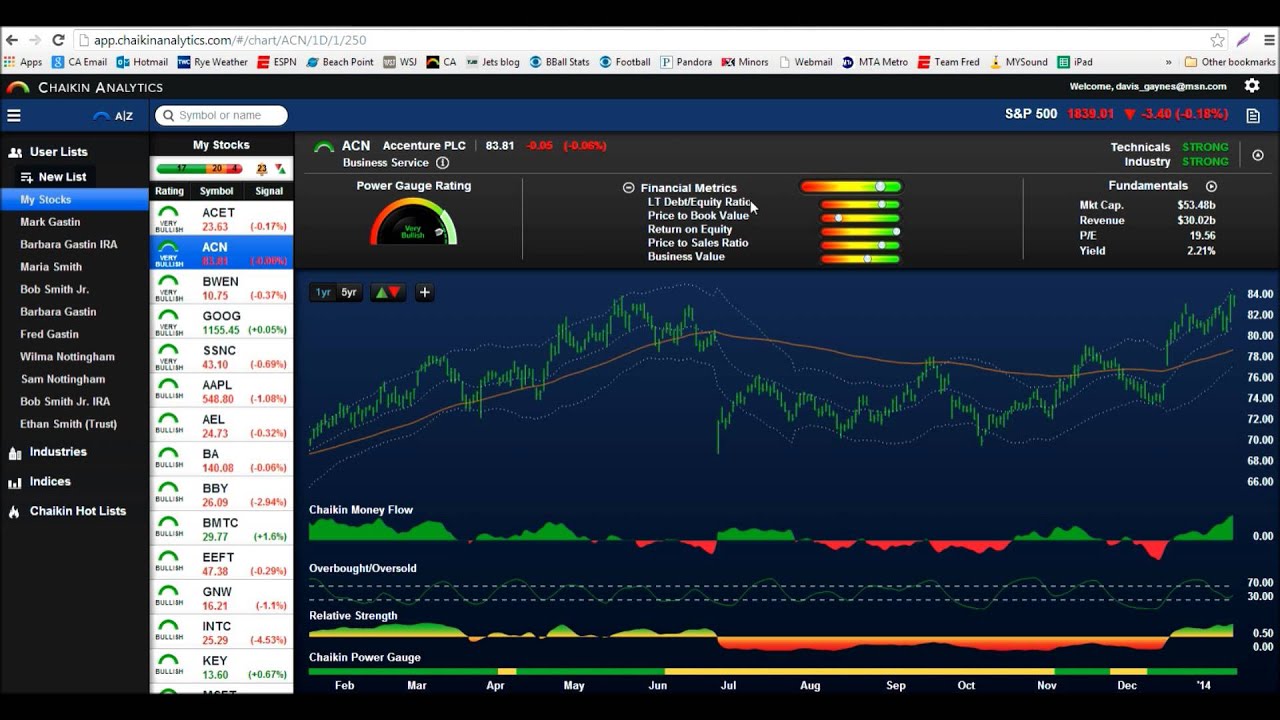Toggle the up/down signal arrows on chart
Screen dimensions: 1280x720
click(x=387, y=292)
